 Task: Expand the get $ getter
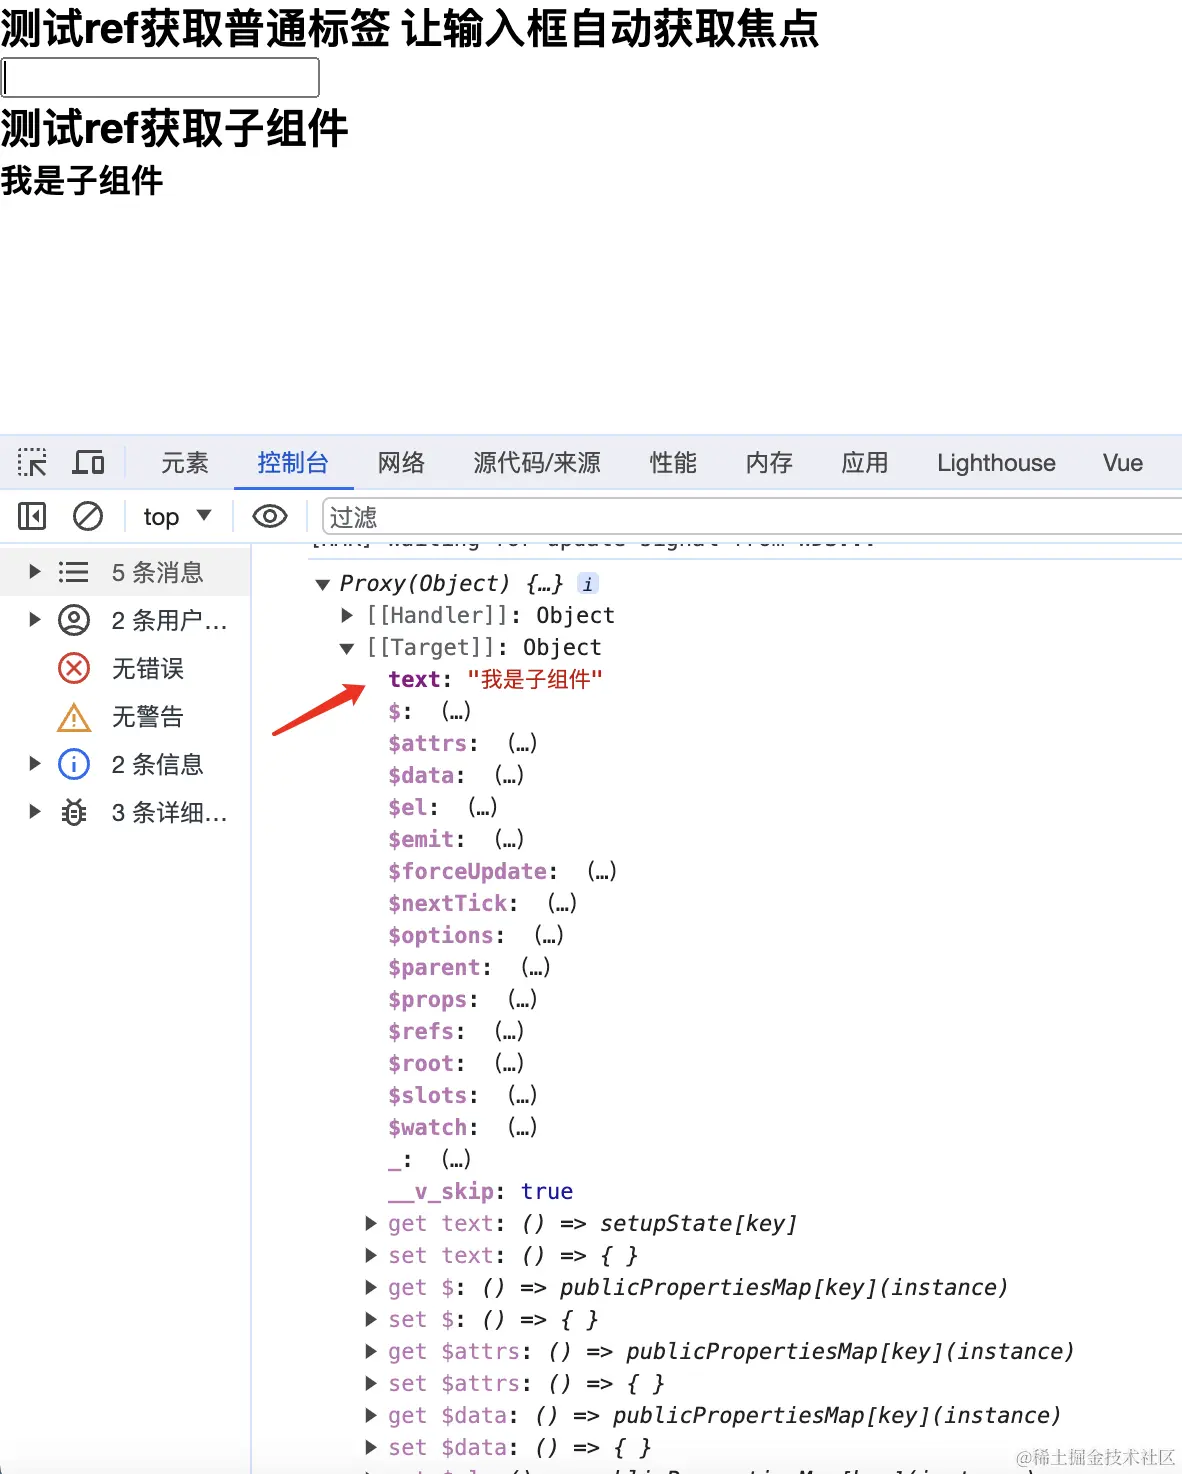371,1287
